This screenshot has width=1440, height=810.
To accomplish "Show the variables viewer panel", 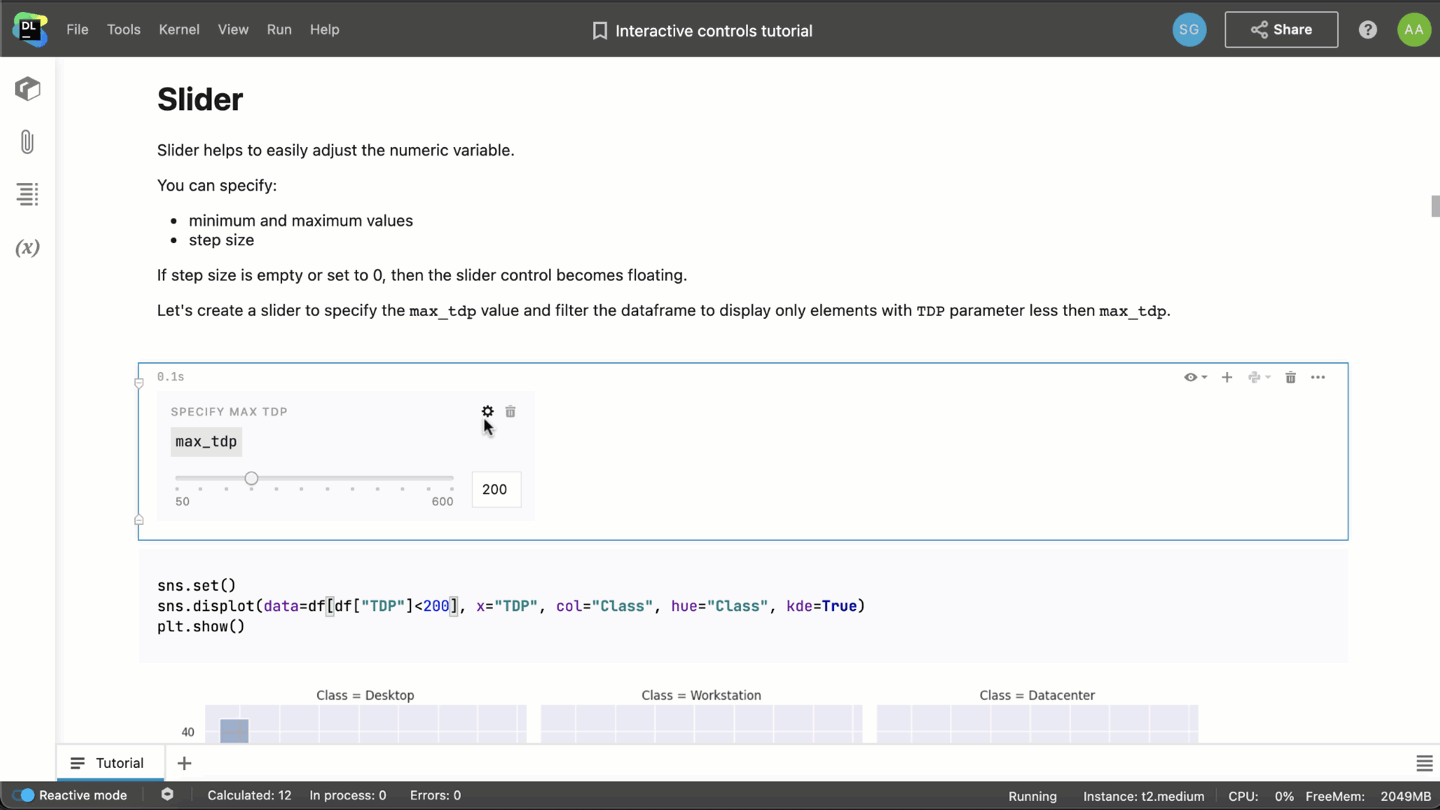I will click(x=27, y=248).
